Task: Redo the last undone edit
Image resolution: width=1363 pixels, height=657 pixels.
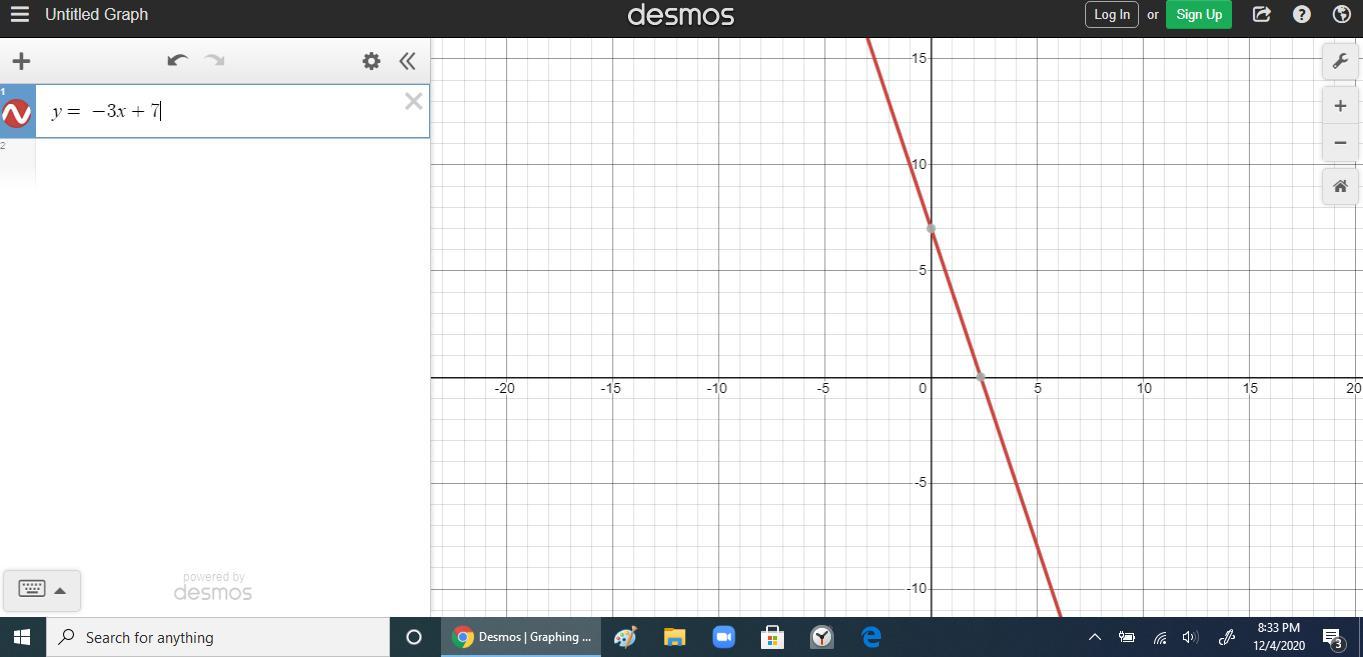Action: [x=214, y=61]
